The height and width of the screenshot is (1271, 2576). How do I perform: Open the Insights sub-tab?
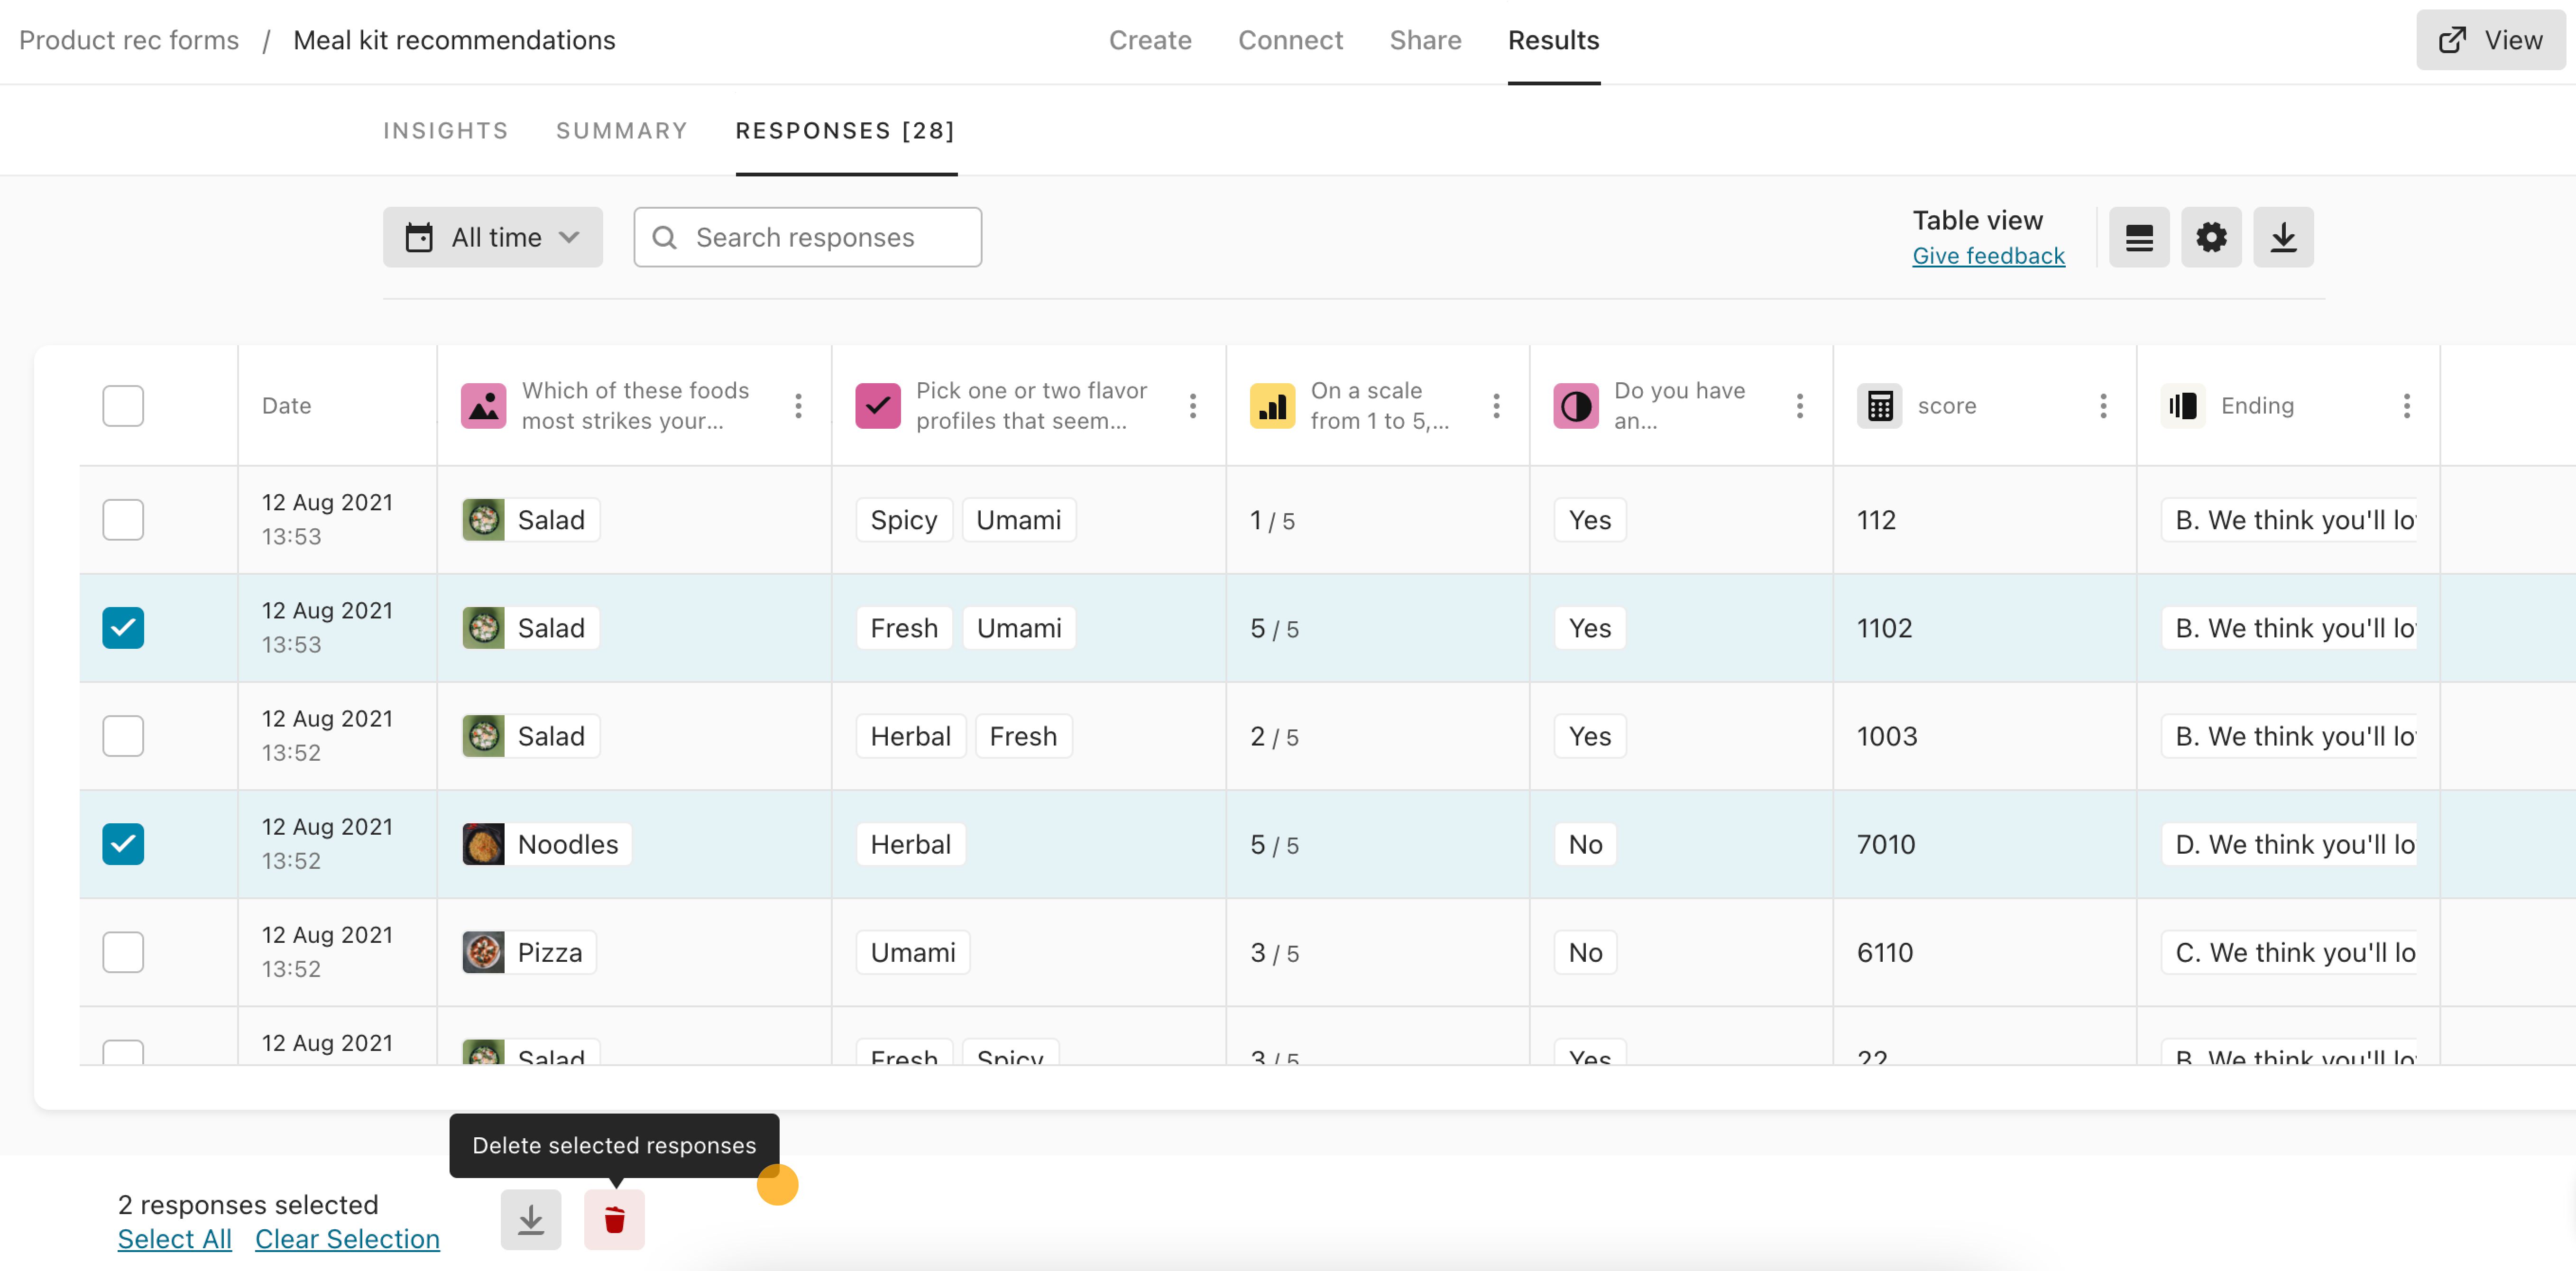coord(445,130)
